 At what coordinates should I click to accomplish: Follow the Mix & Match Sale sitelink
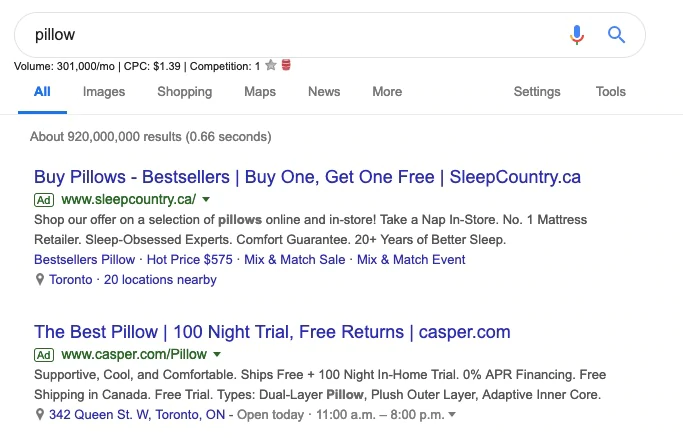pyautogui.click(x=295, y=260)
